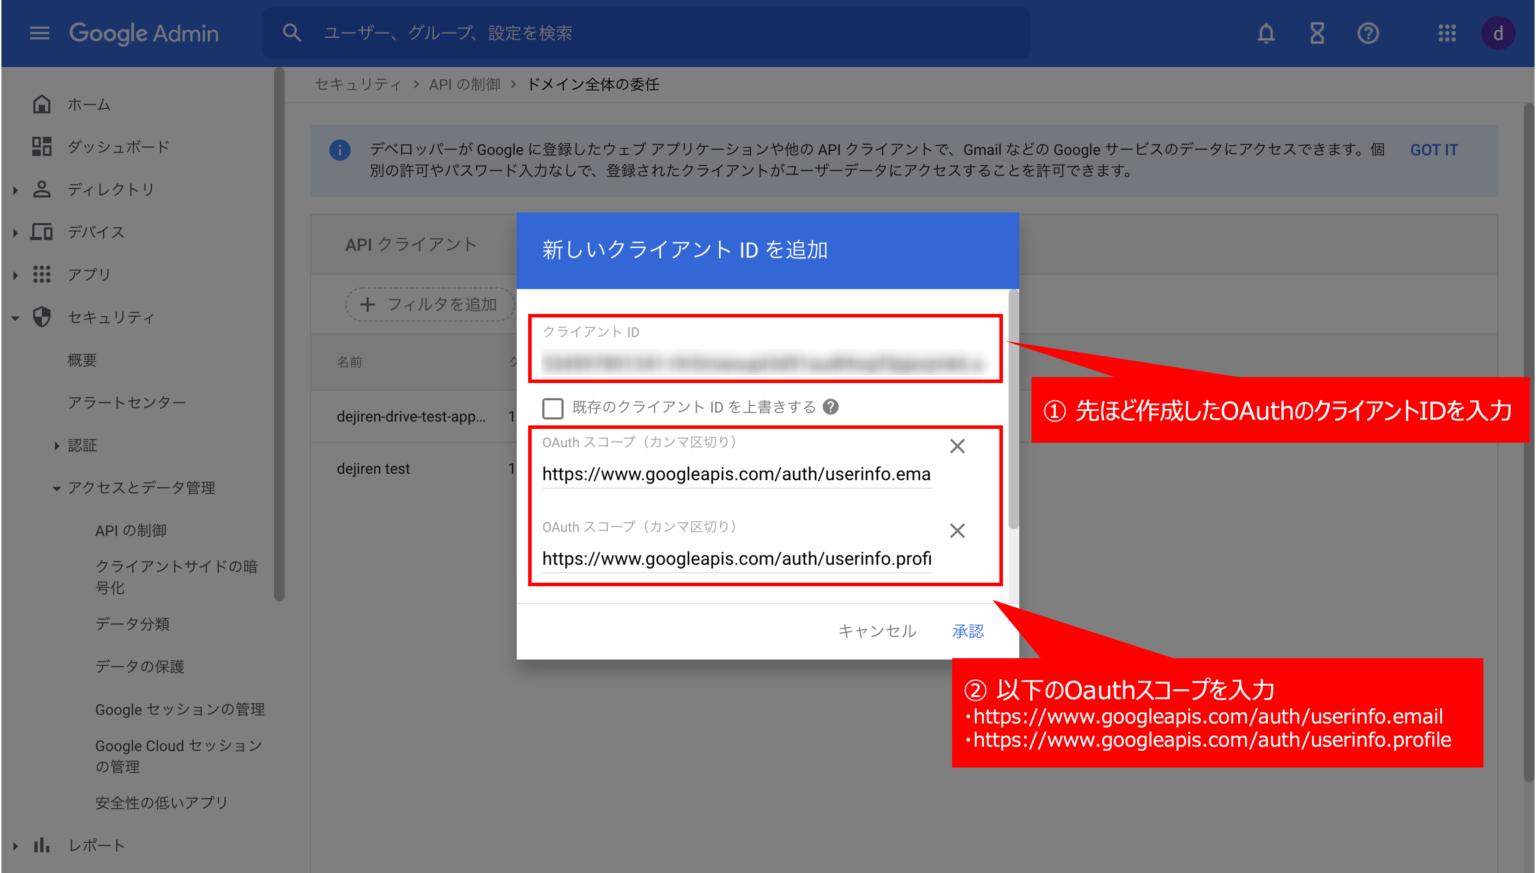Open the hourglass tasks icon
Screen dimensions: 1536x873
point(1317,33)
